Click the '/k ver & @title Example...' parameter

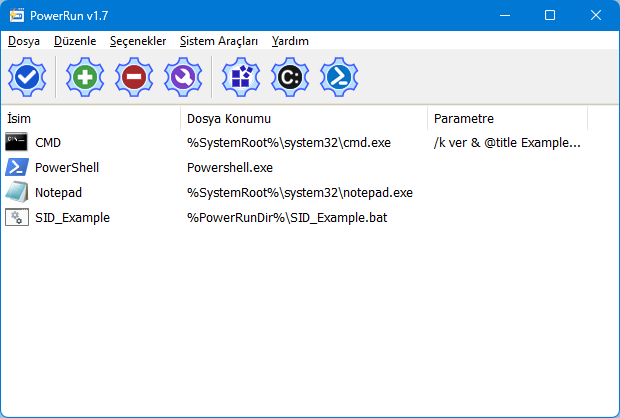[507, 143]
